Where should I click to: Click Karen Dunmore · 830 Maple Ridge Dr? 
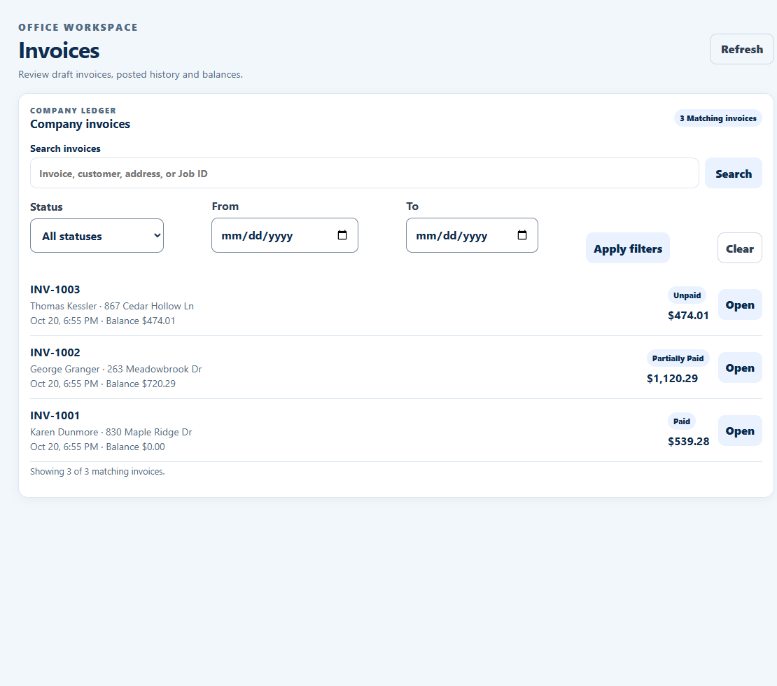[x=111, y=432]
